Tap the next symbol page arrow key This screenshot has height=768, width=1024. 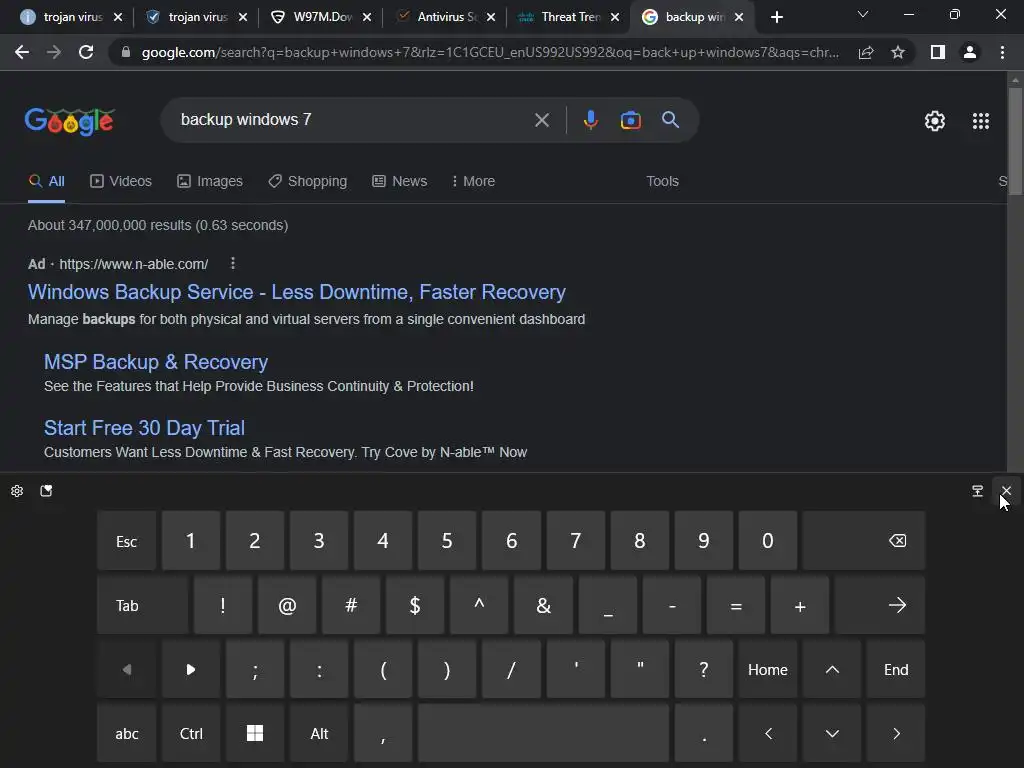(191, 669)
